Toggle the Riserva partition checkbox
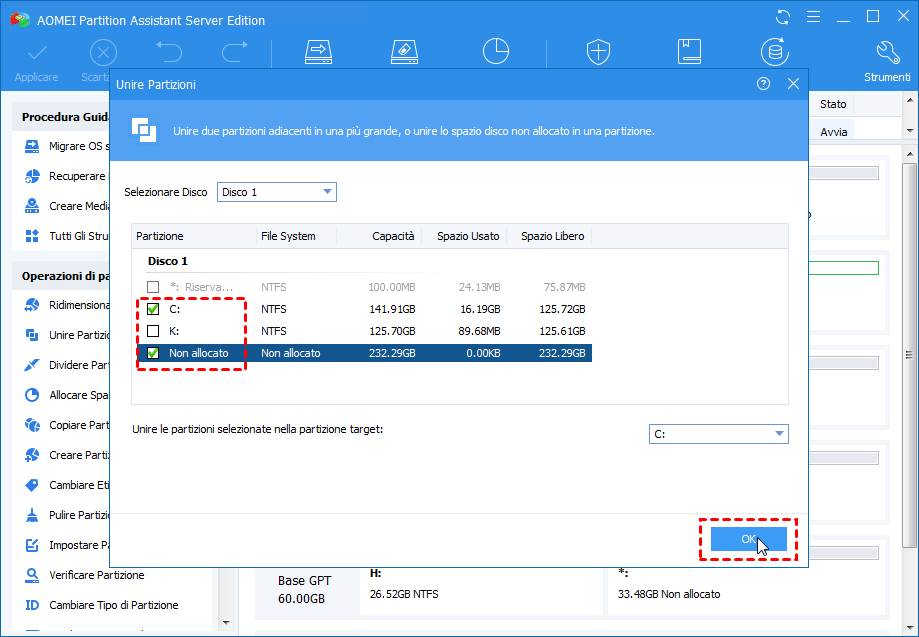 click(x=153, y=287)
